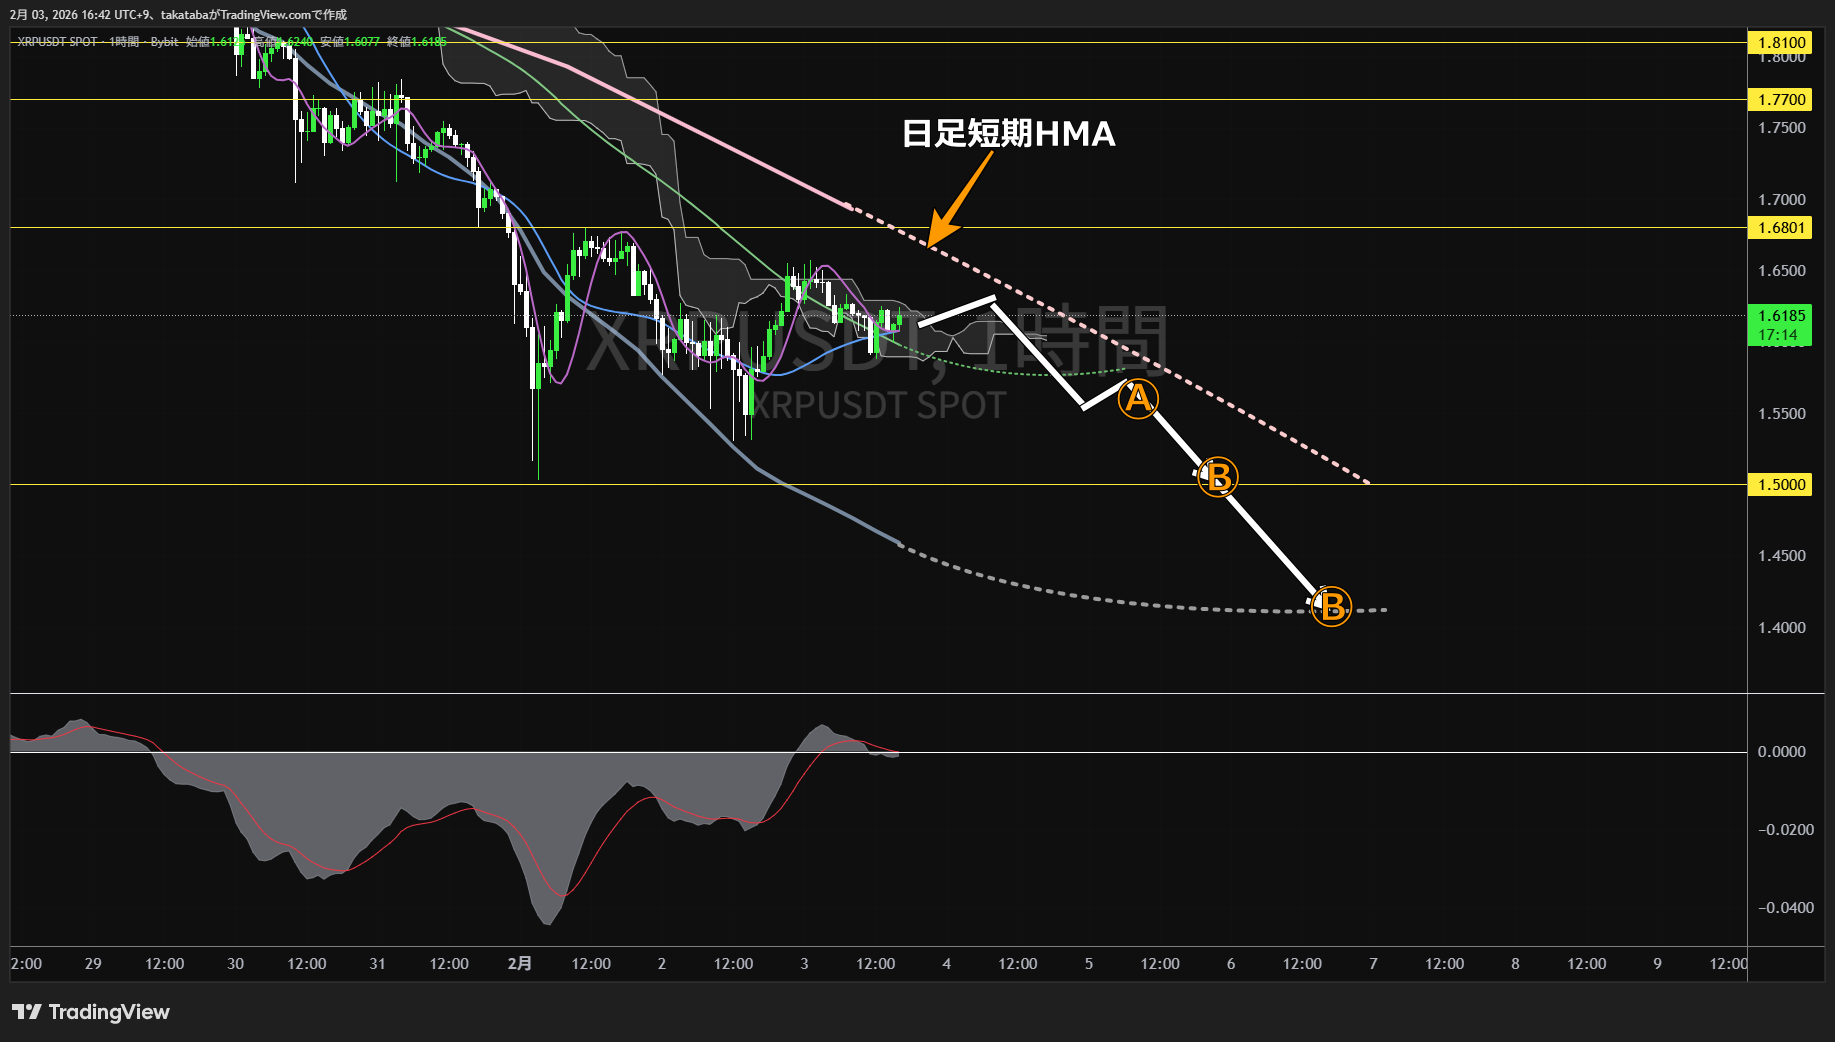Click the 2月 label on time axis
Viewport: 1835px width, 1042px height.
point(520,963)
